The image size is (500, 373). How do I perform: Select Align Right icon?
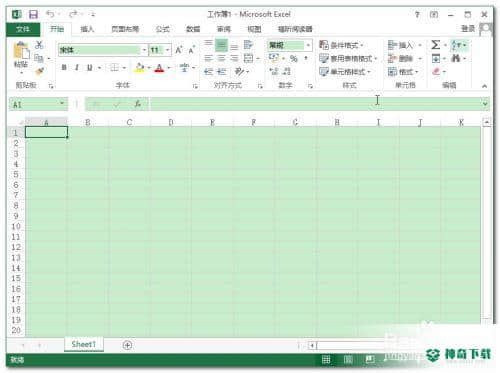234,59
